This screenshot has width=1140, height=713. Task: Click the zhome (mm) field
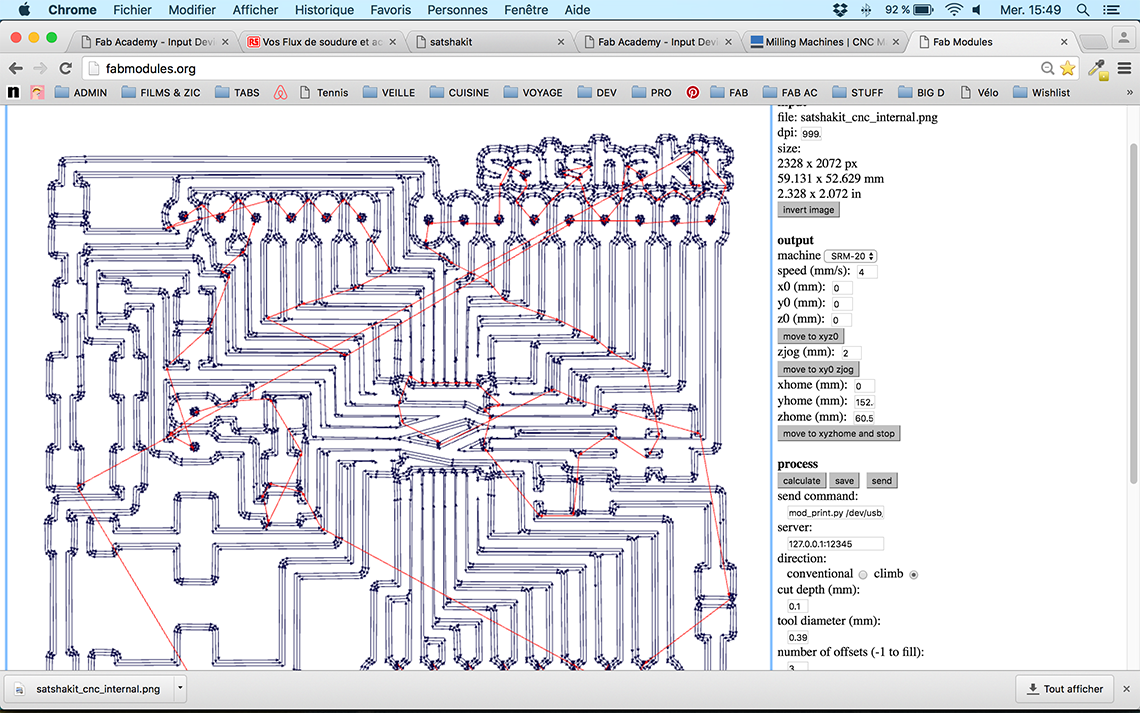pos(864,418)
